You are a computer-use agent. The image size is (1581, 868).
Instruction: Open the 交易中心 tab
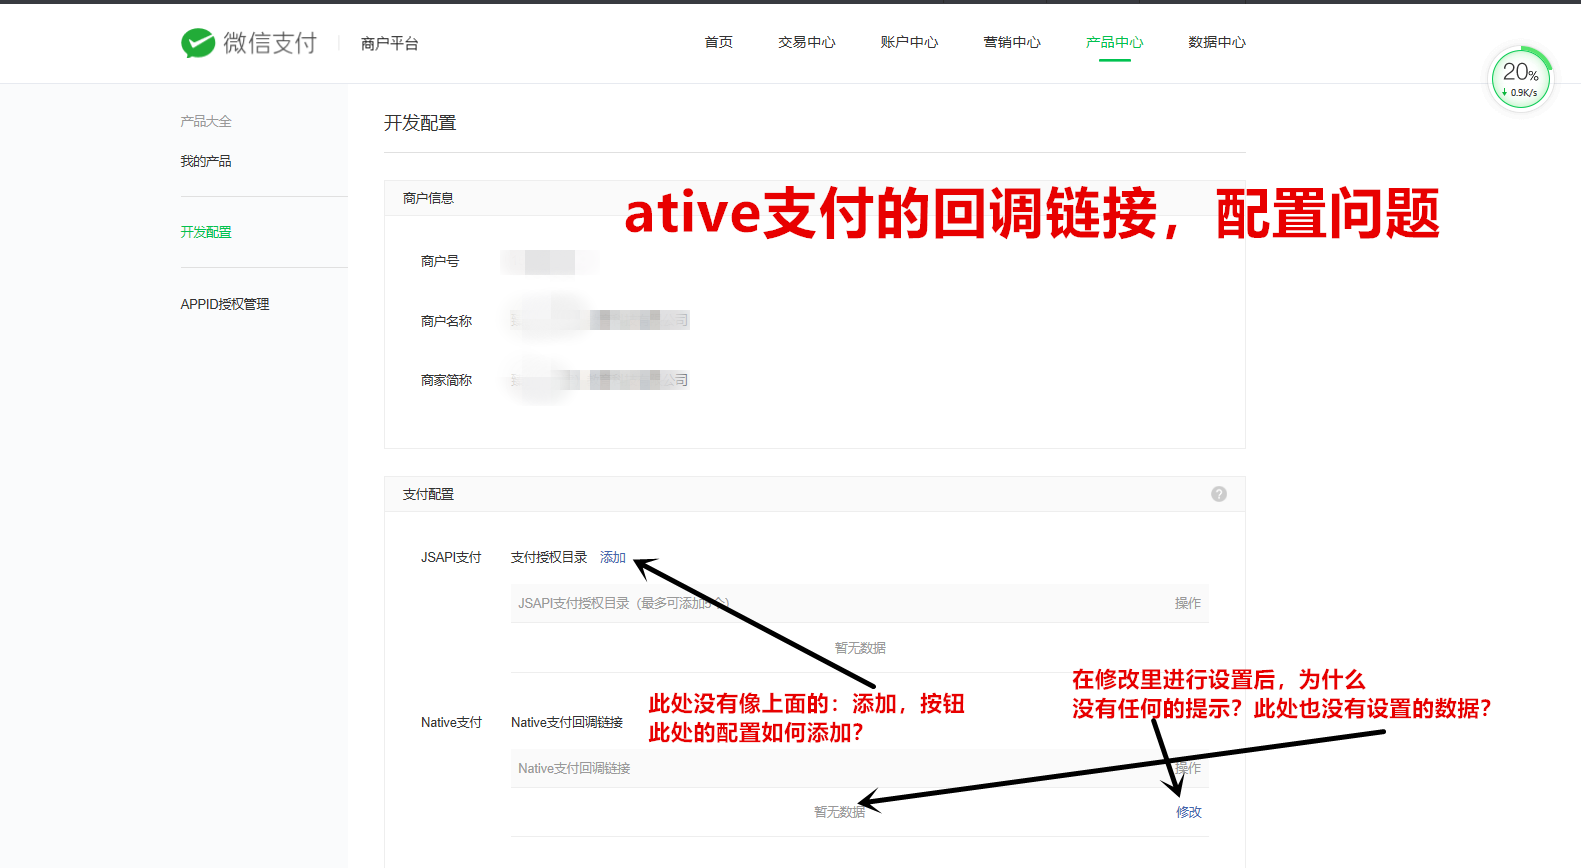pyautogui.click(x=807, y=42)
